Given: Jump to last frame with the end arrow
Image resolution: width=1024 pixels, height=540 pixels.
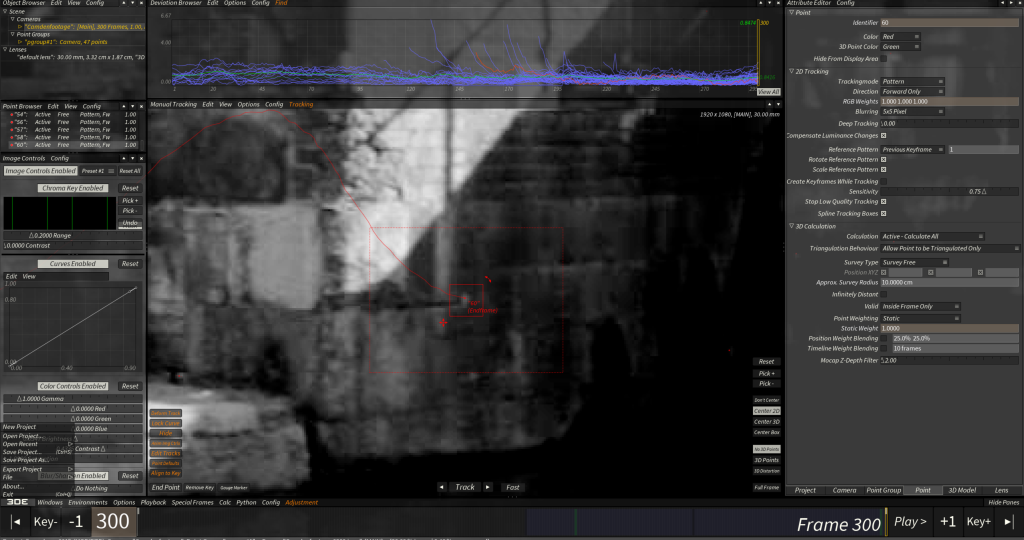Looking at the screenshot, I should coord(1008,522).
